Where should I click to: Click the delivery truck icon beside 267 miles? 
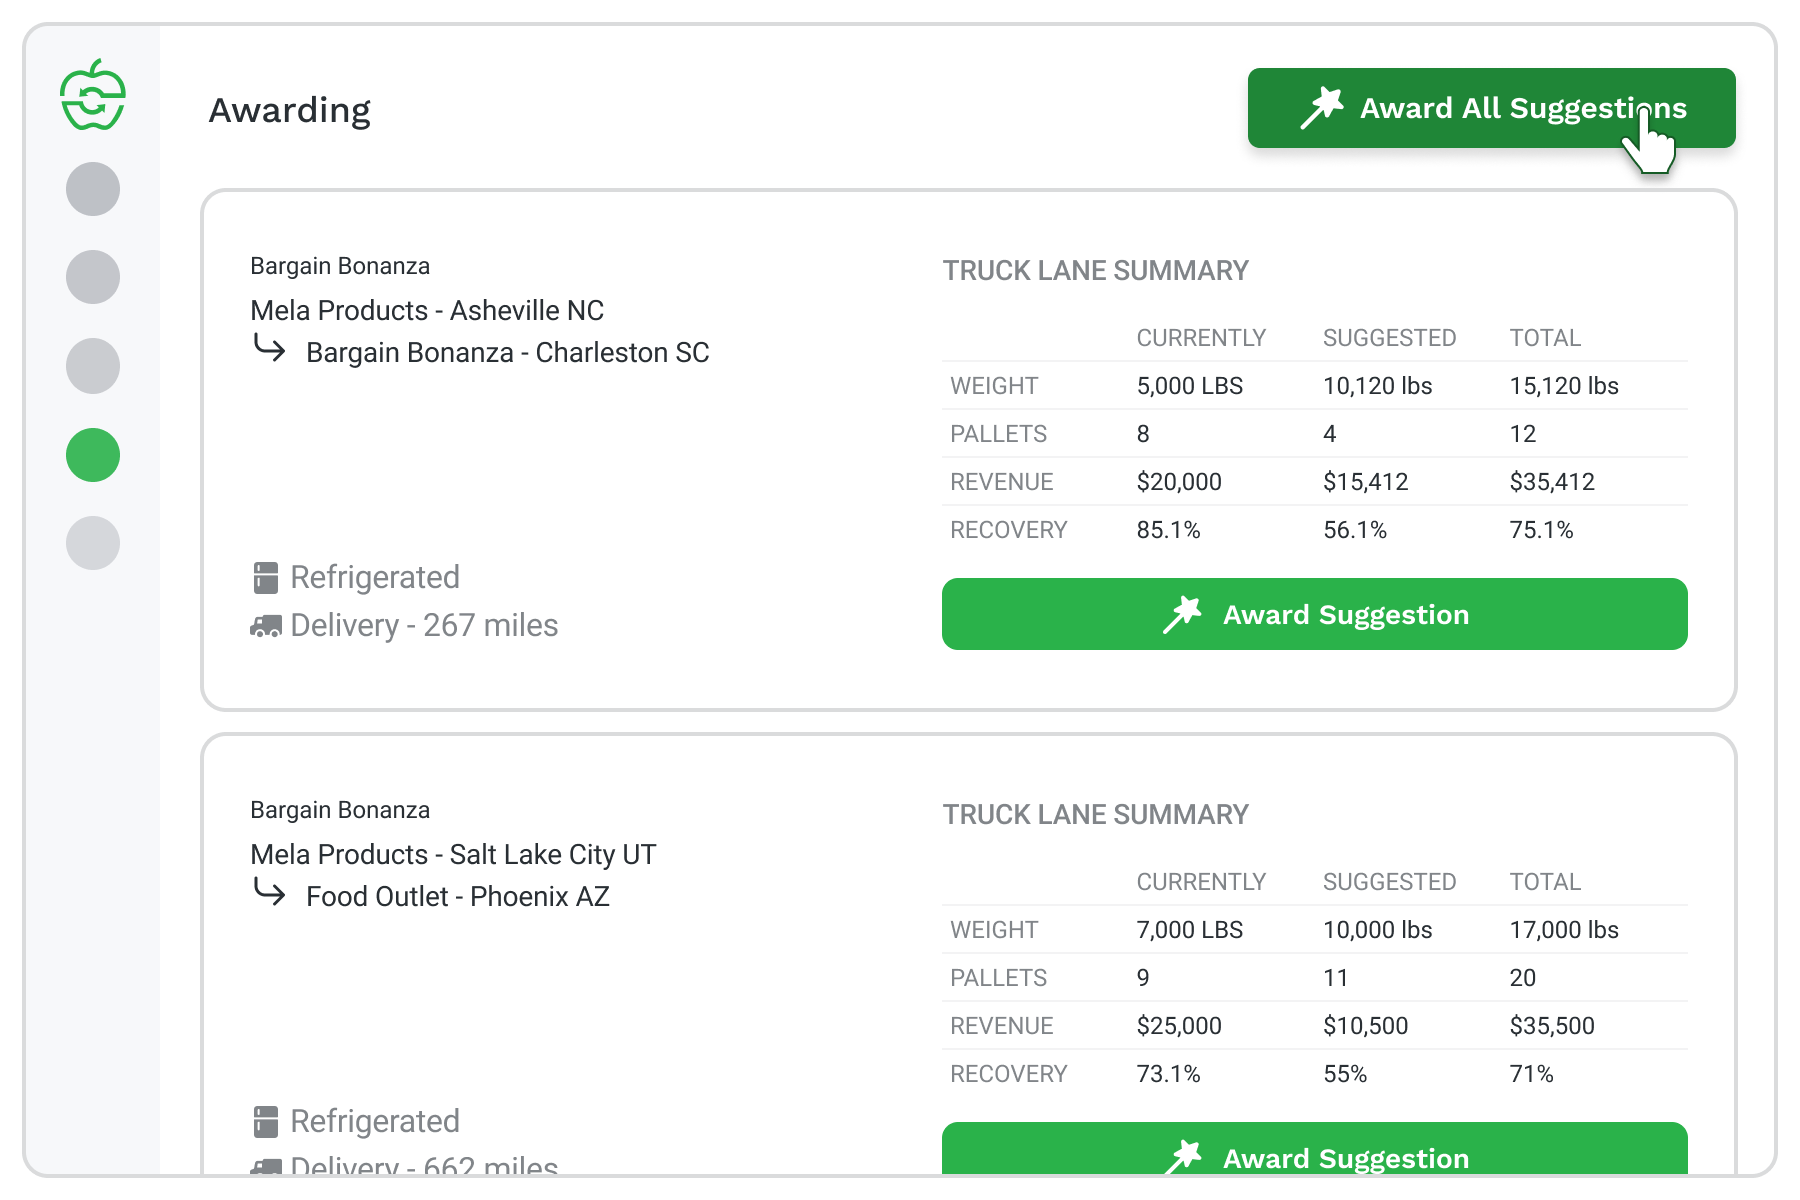(266, 626)
